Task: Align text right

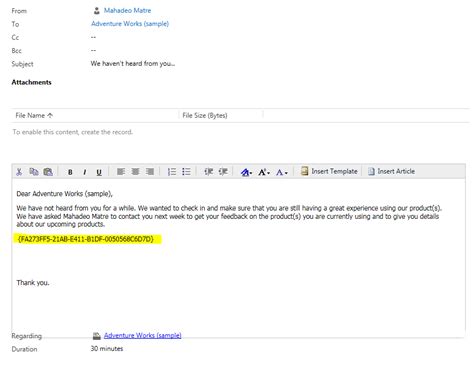Action: (x=150, y=172)
